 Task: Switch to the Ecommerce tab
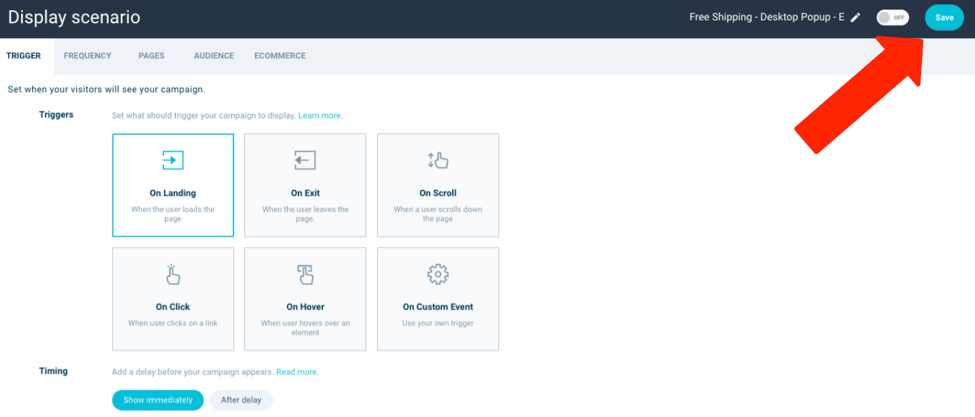point(280,56)
